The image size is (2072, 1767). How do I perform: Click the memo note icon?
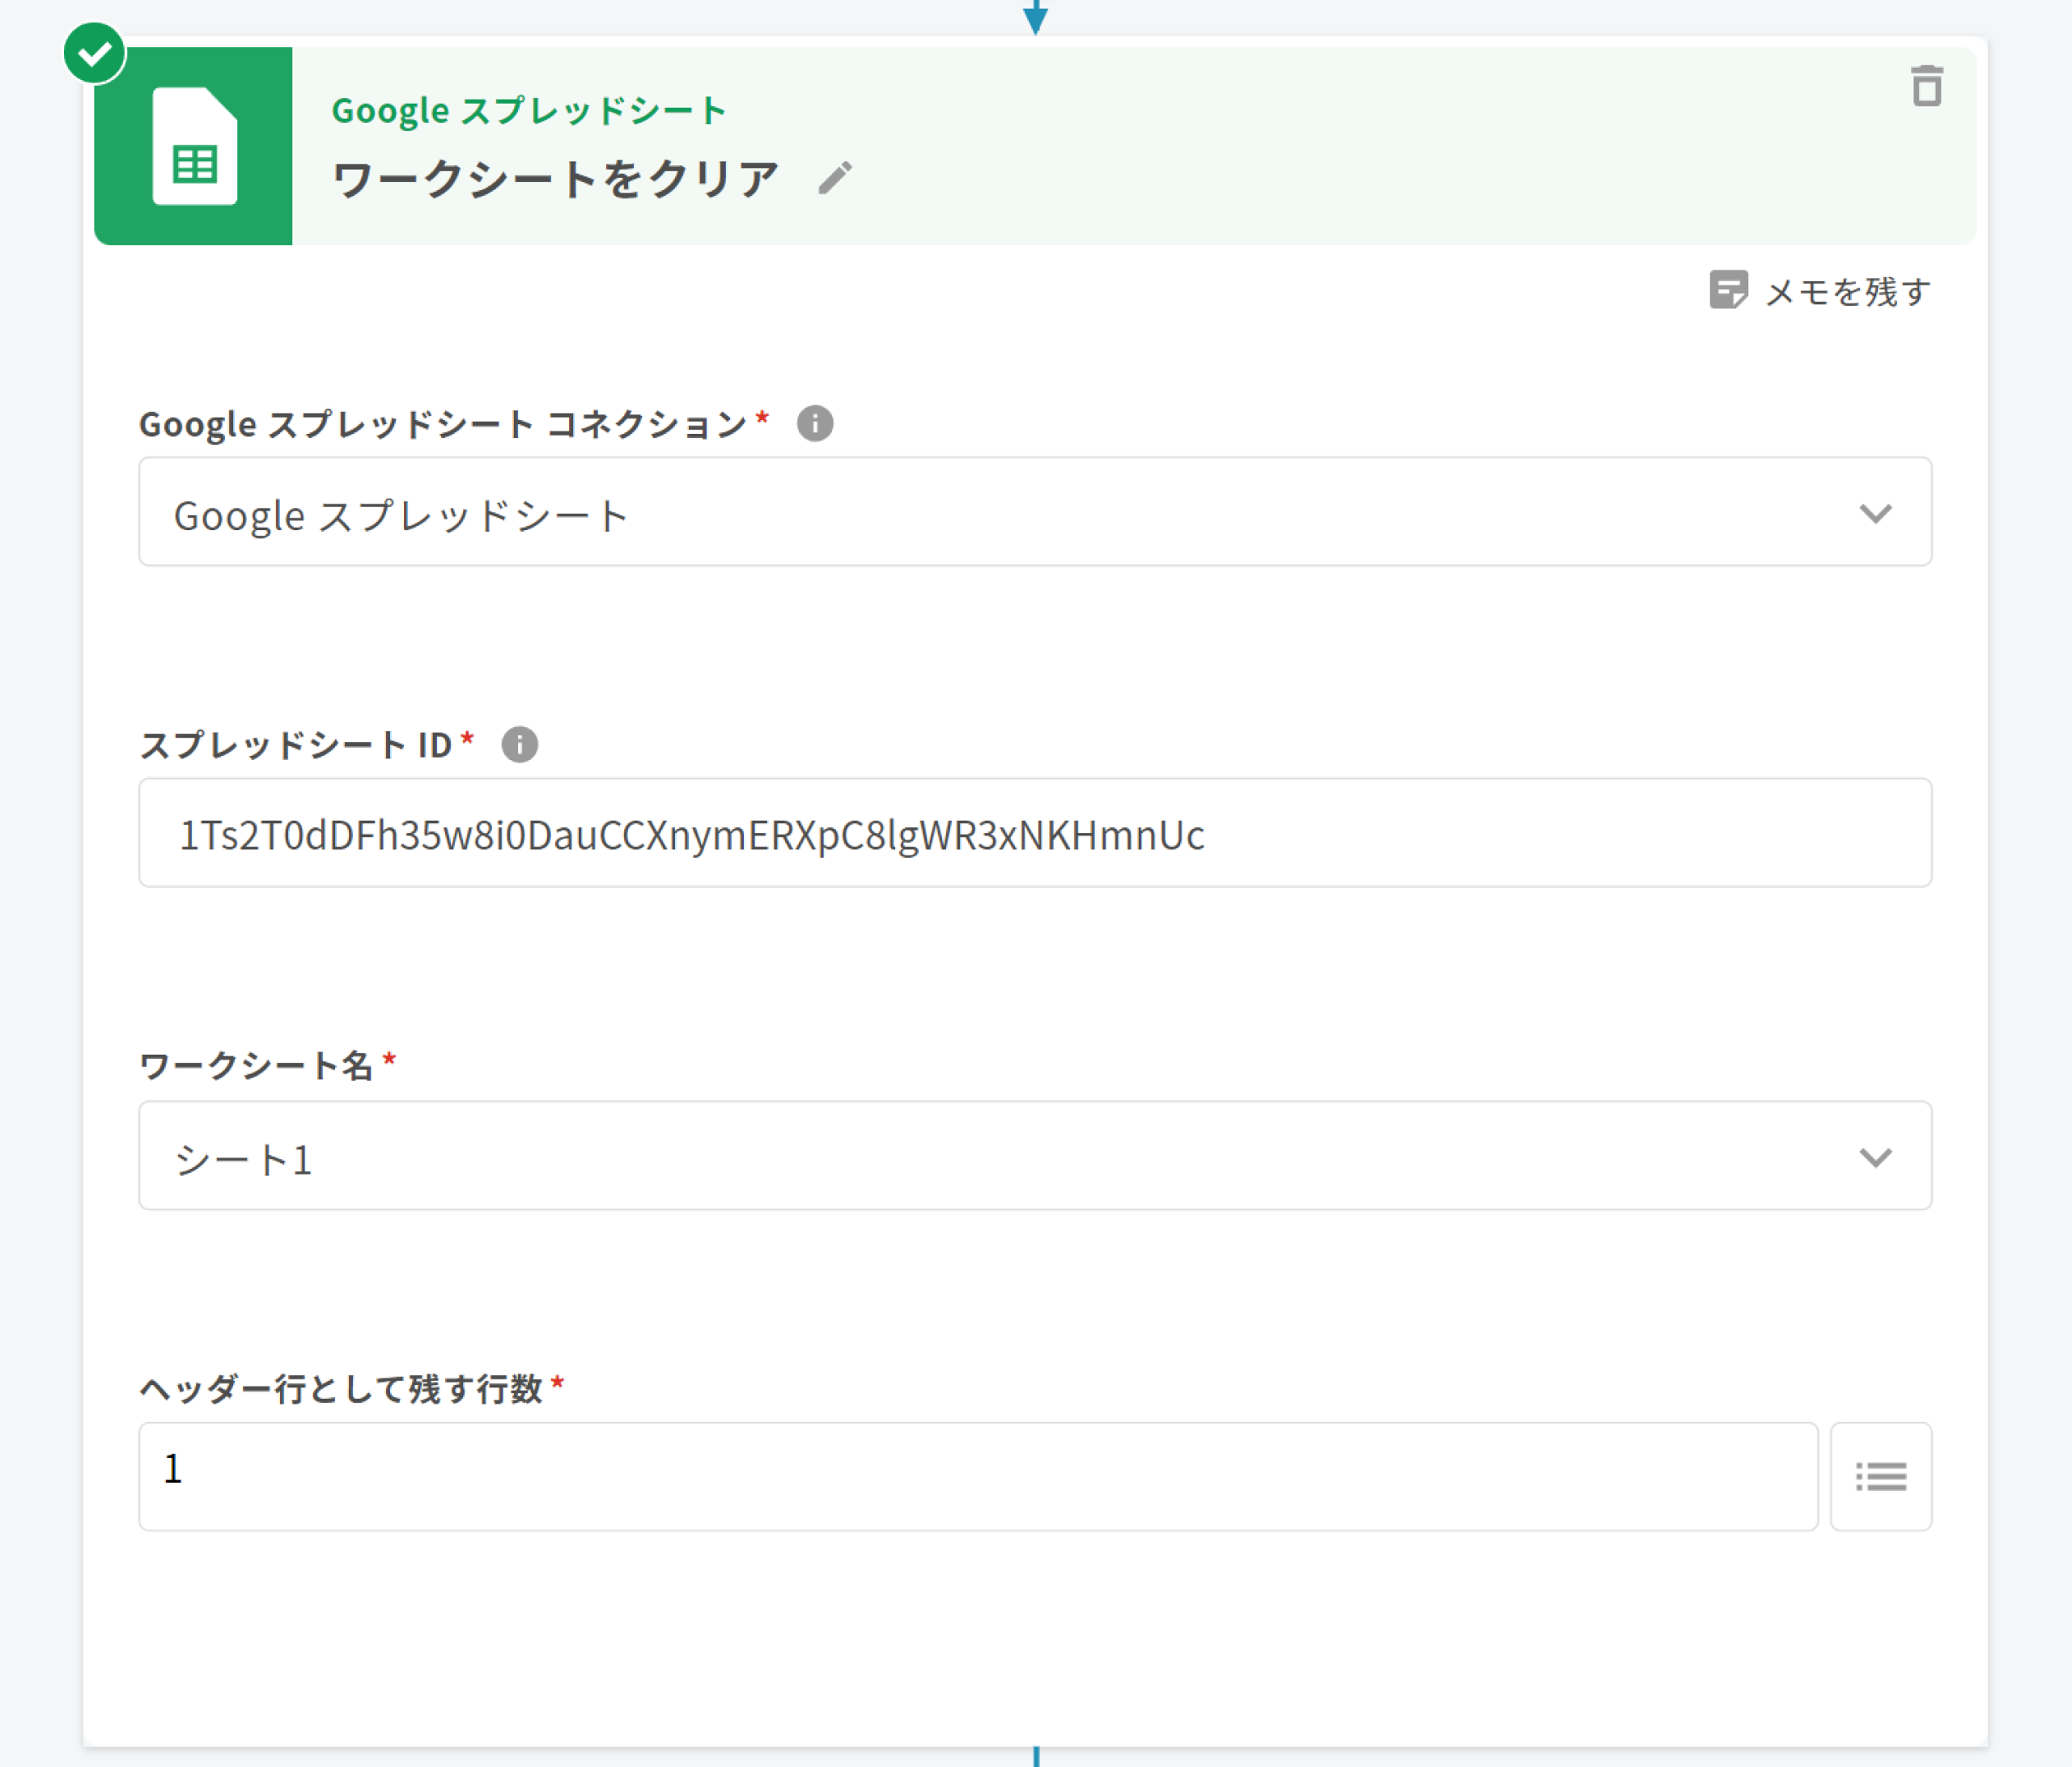[1728, 290]
